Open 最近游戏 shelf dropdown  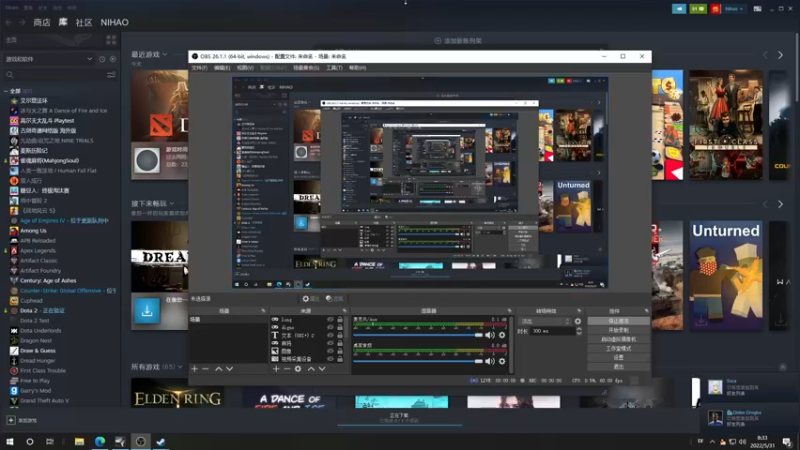(165, 54)
